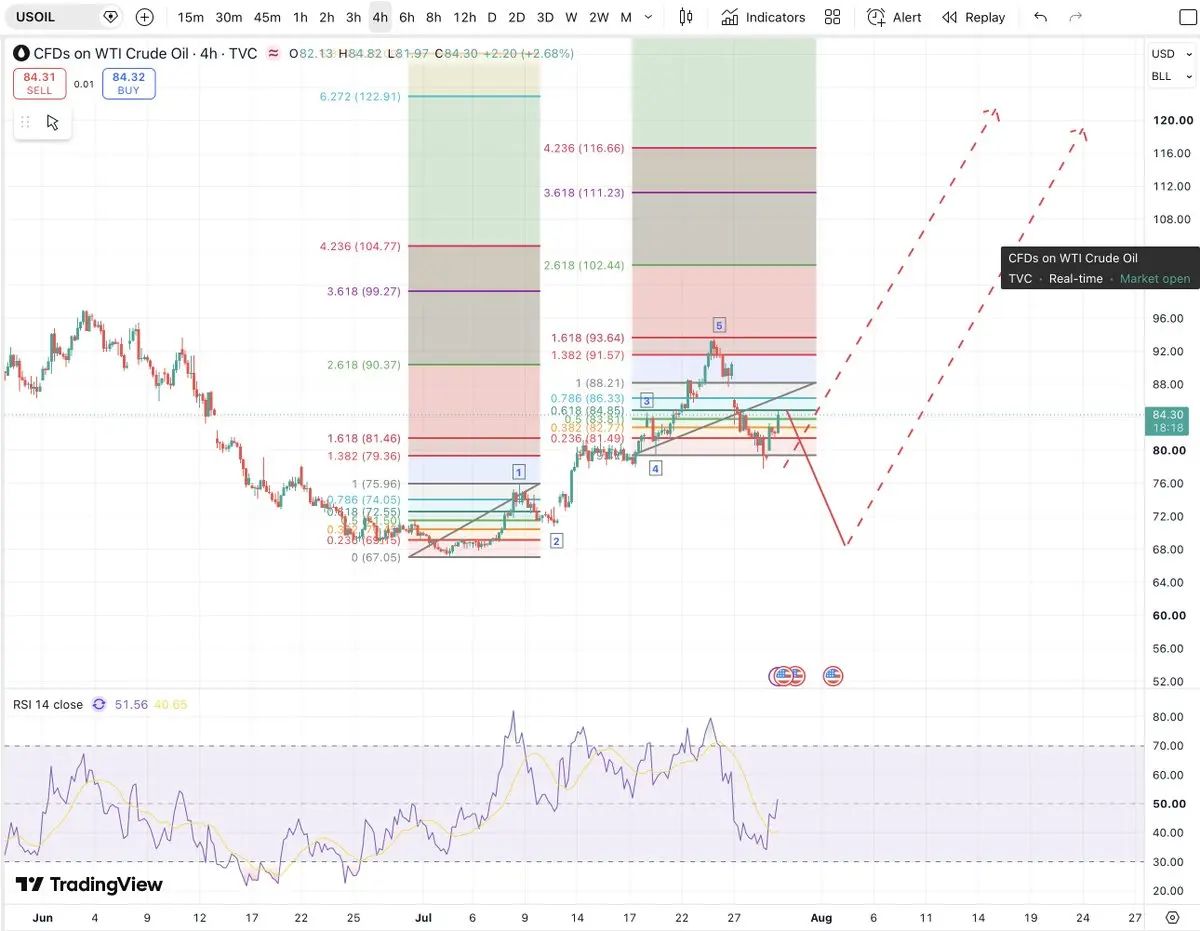Click the Elliott wave label 3

point(647,401)
